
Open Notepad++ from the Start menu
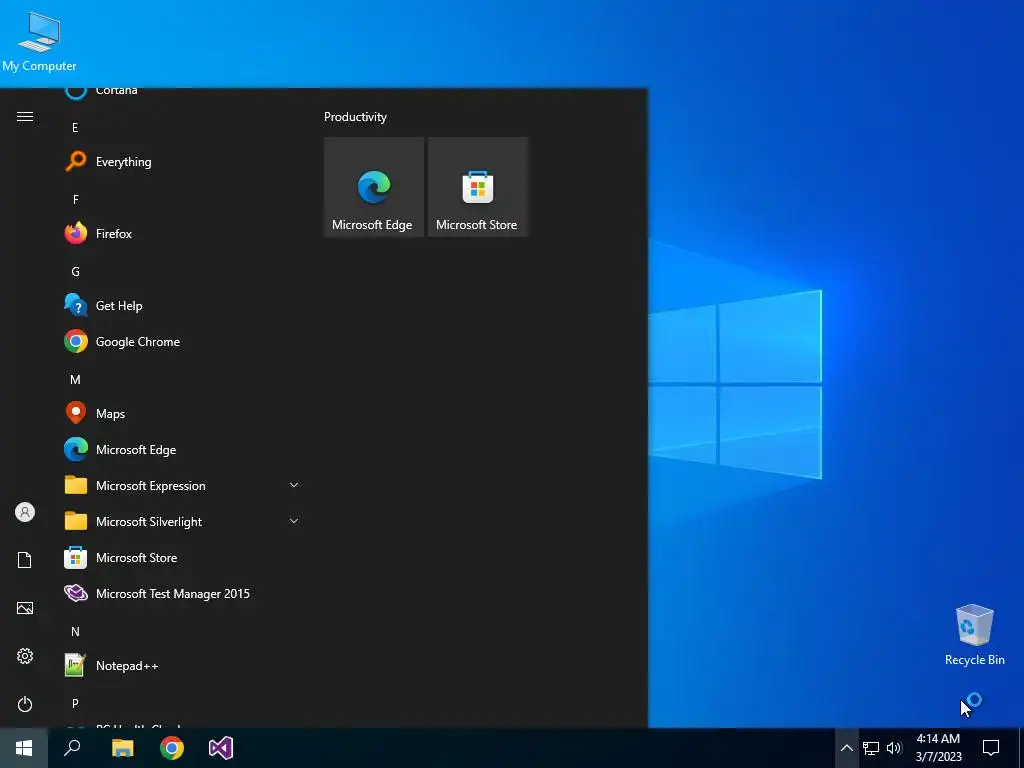pyautogui.click(x=183, y=665)
